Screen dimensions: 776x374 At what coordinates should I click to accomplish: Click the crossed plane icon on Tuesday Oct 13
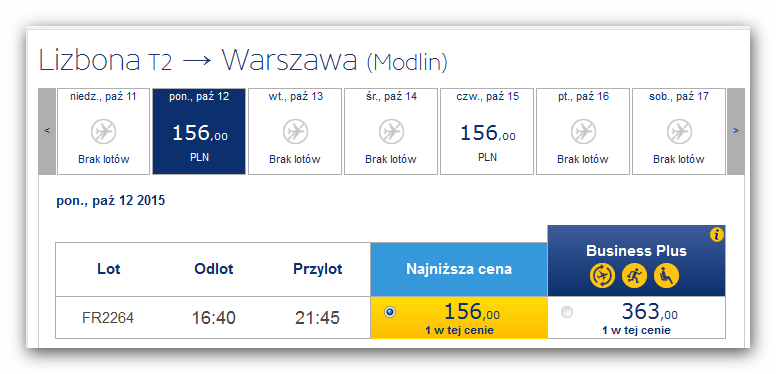(295, 132)
